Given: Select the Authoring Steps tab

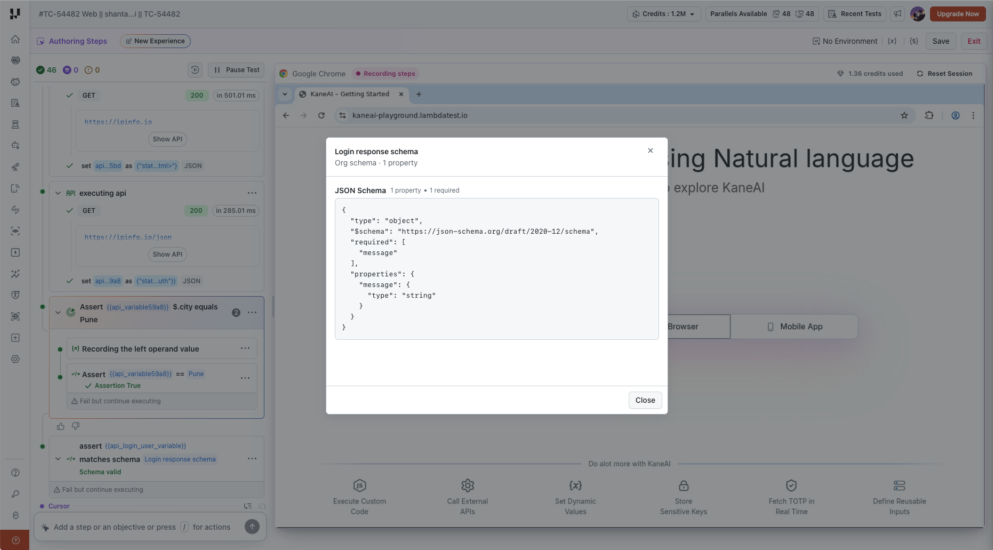Looking at the screenshot, I should pos(72,41).
